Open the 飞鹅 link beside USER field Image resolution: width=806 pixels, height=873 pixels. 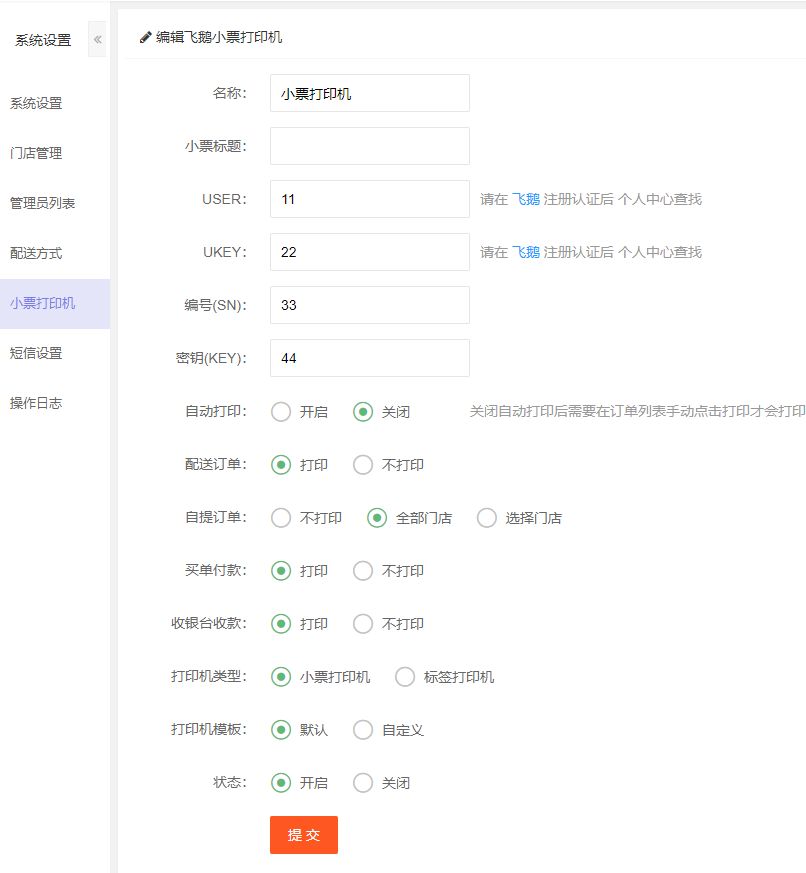[x=526, y=199]
